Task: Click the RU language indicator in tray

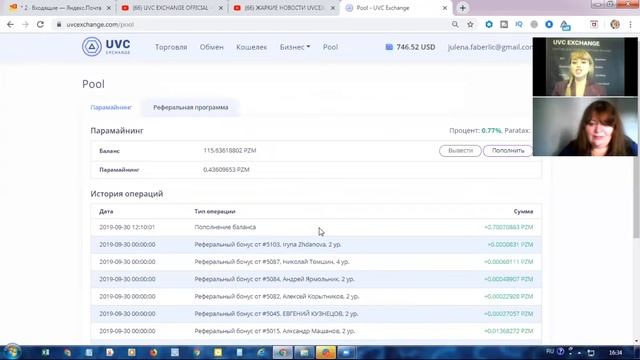Action: (550, 351)
